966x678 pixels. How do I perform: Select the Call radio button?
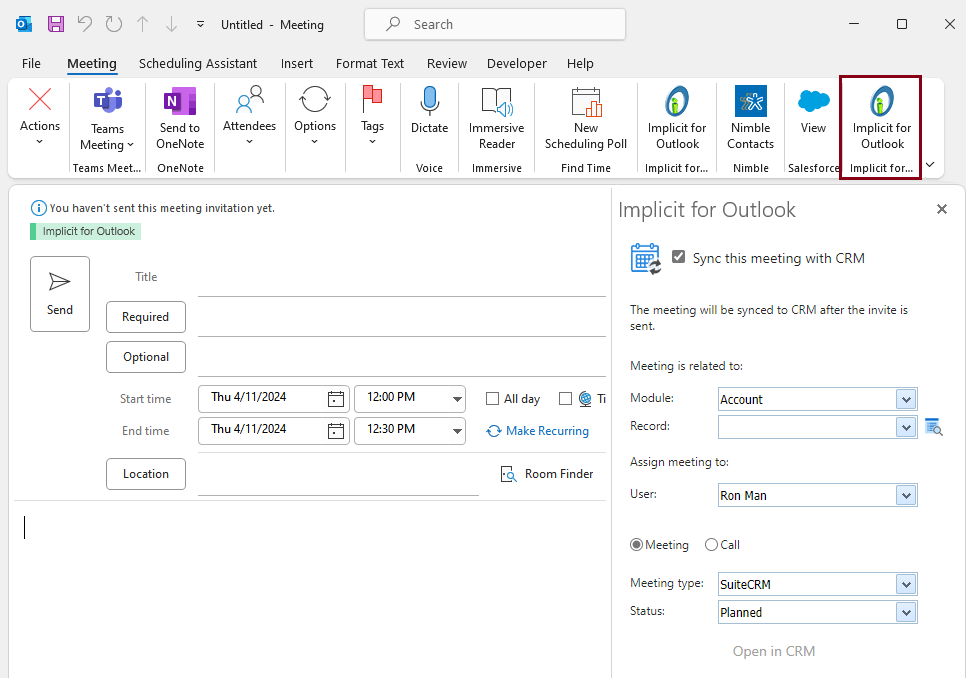coord(712,545)
